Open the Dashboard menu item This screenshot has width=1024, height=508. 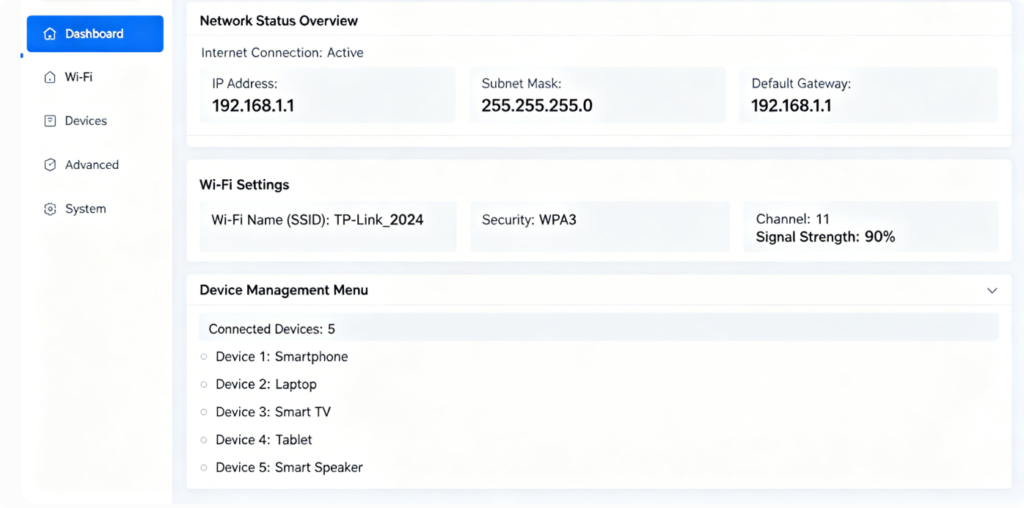(95, 34)
